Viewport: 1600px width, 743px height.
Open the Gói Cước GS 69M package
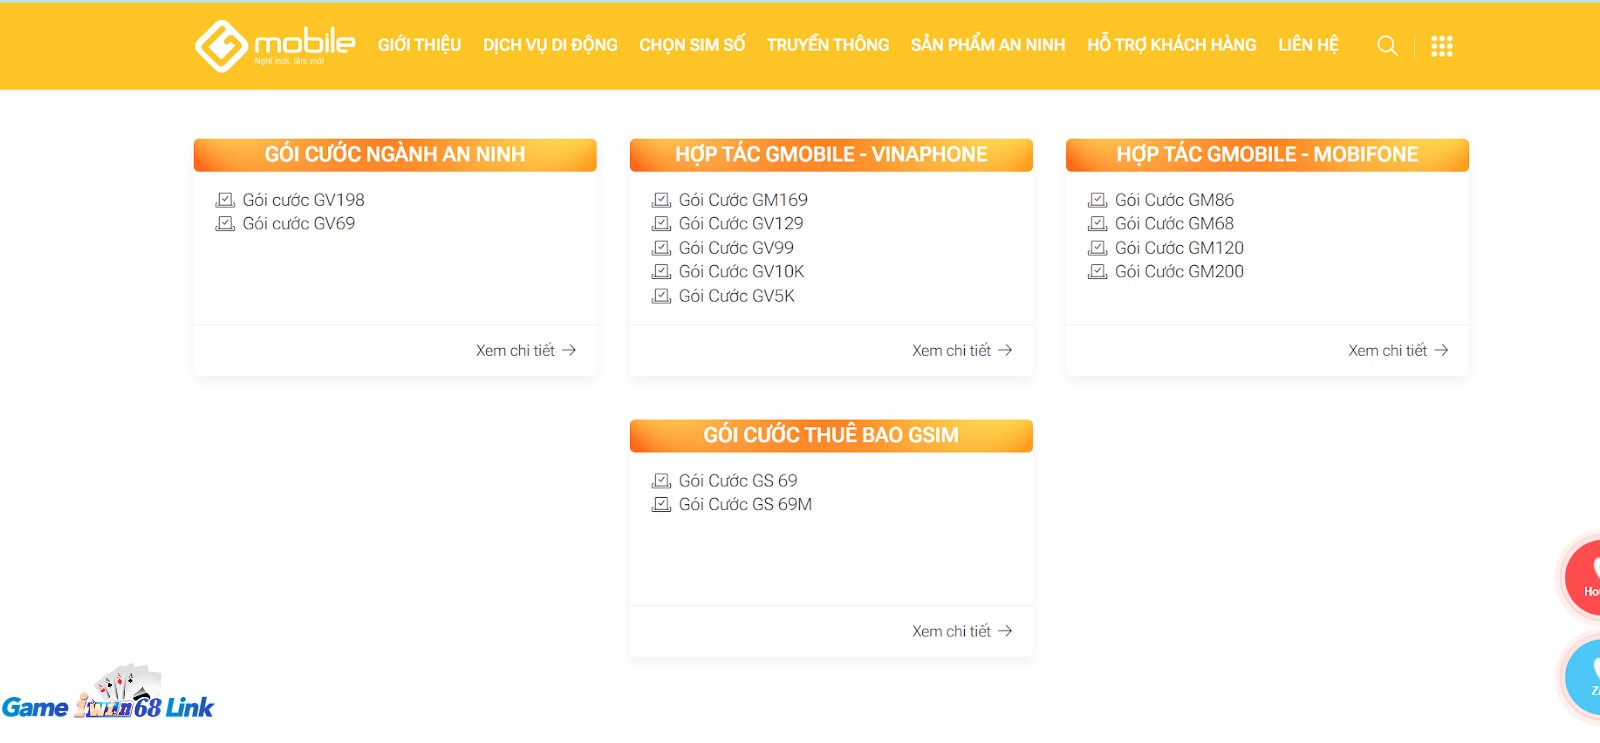coord(745,505)
